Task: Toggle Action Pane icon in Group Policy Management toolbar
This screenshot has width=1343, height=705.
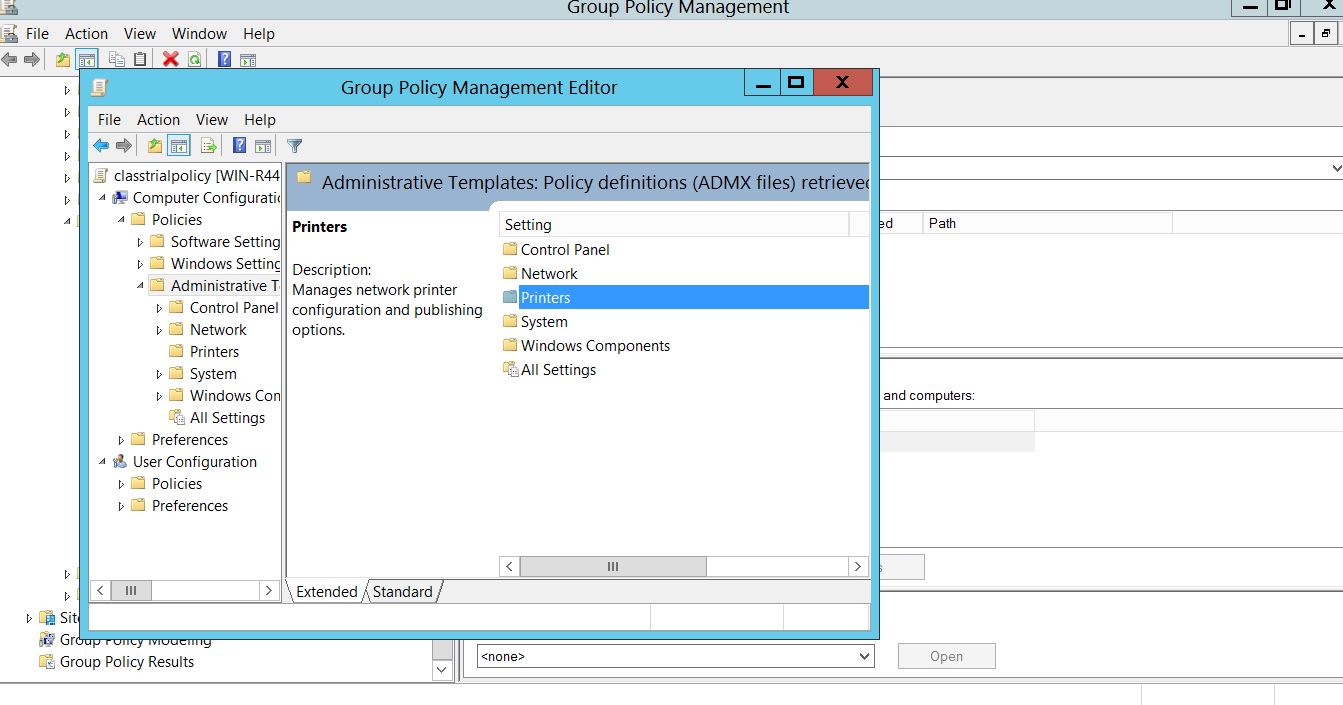Action: pyautogui.click(x=248, y=59)
